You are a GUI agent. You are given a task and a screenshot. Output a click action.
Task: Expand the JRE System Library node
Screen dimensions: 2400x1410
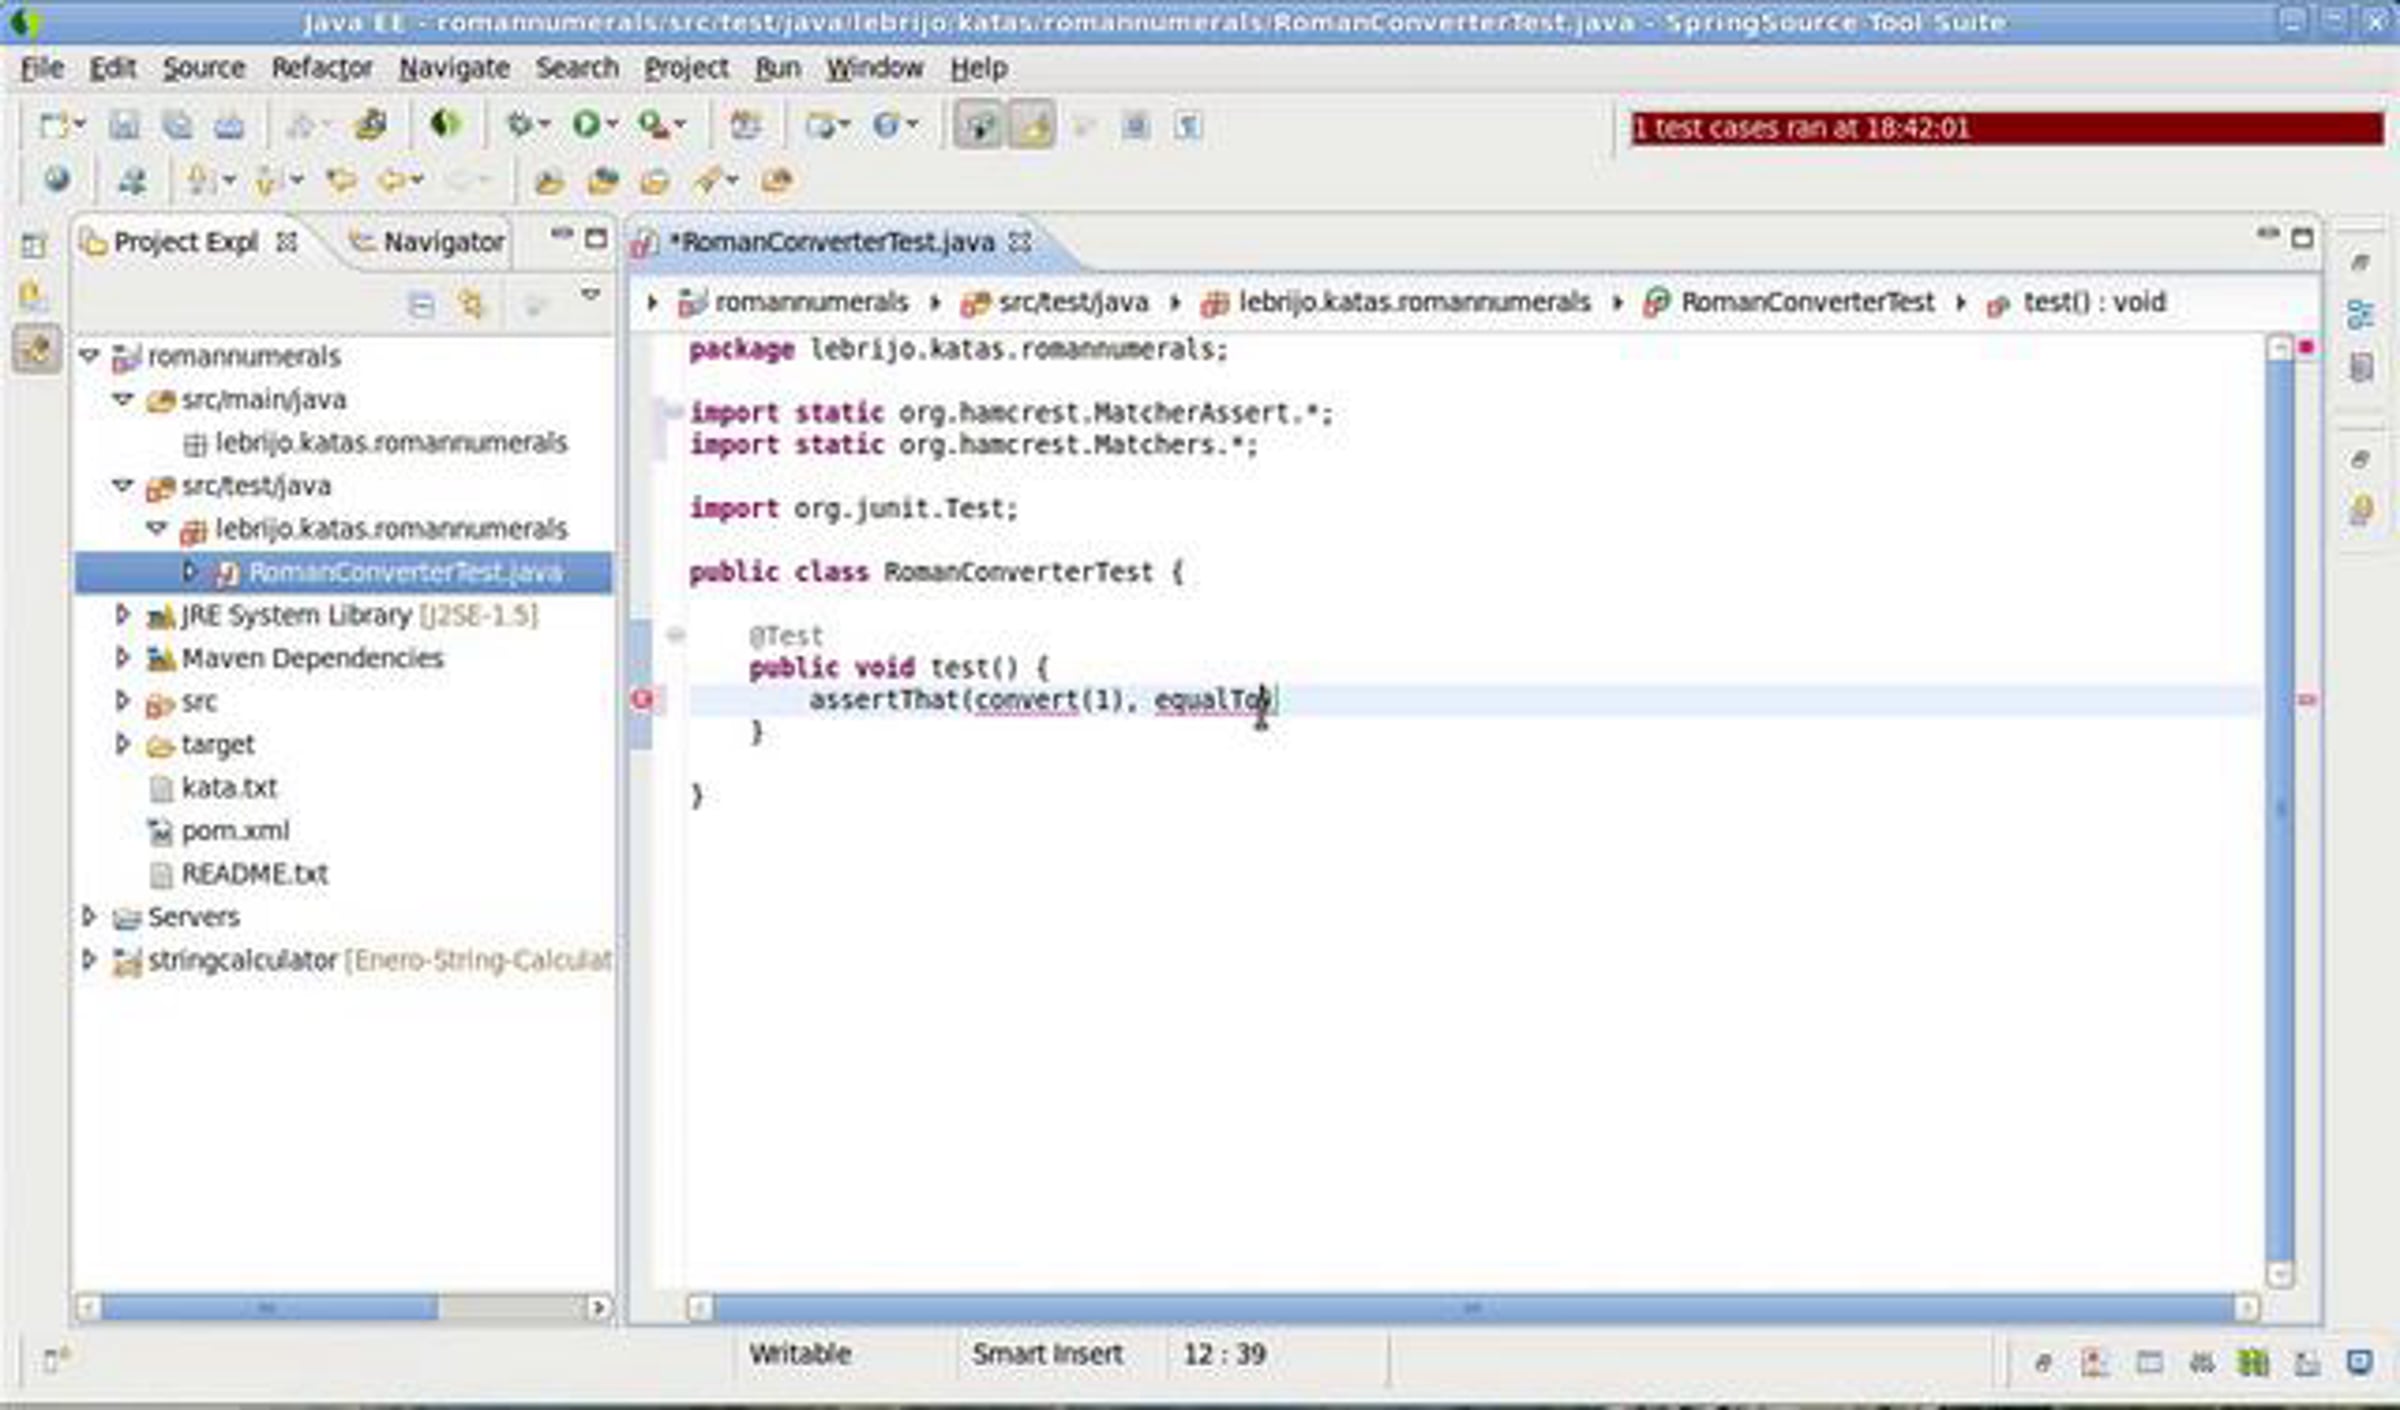coord(123,614)
